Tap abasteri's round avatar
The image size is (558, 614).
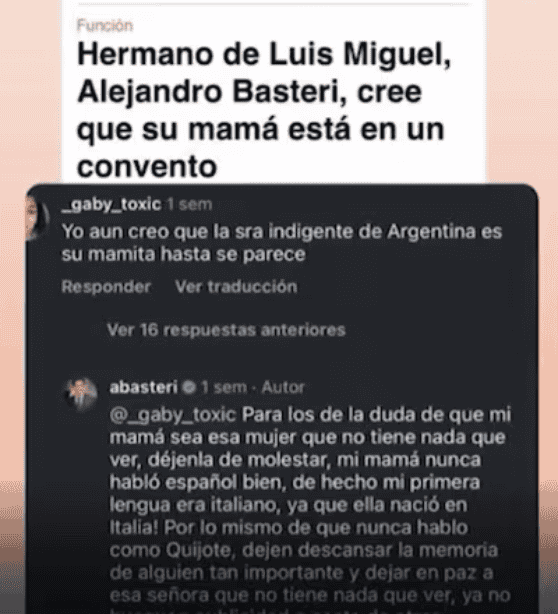click(82, 393)
